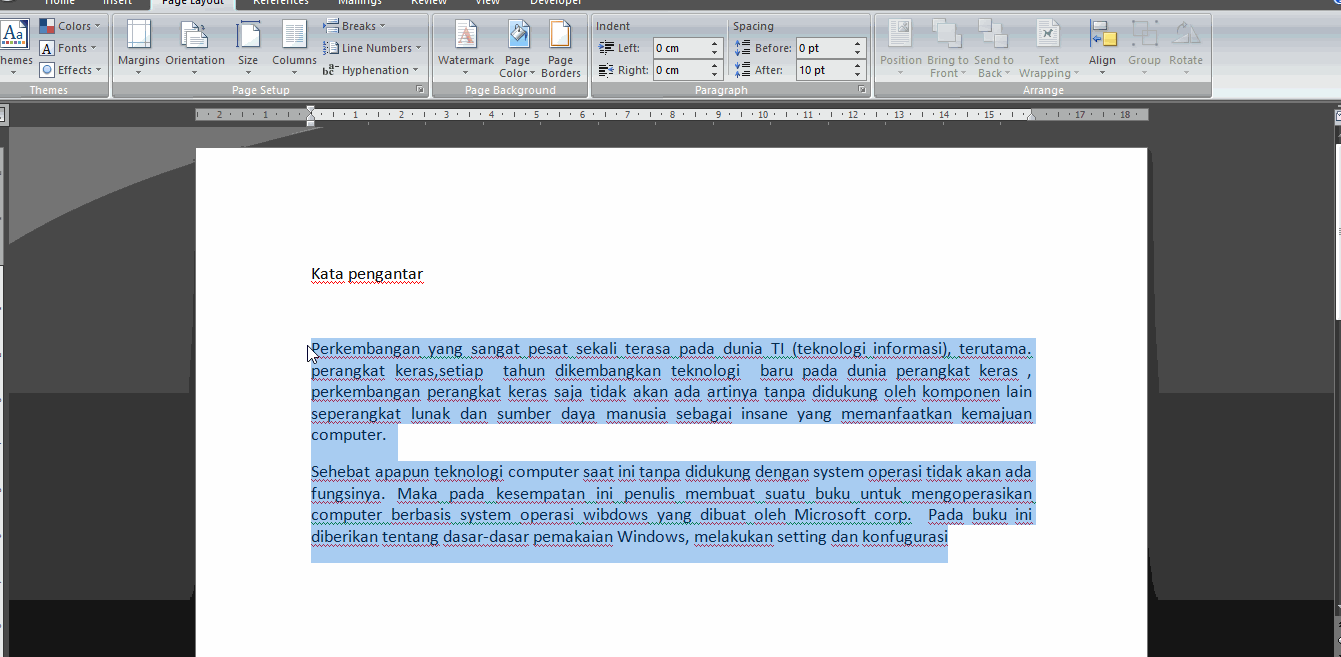Open theme Colors dropdown
This screenshot has height=657, width=1341.
[x=68, y=26]
